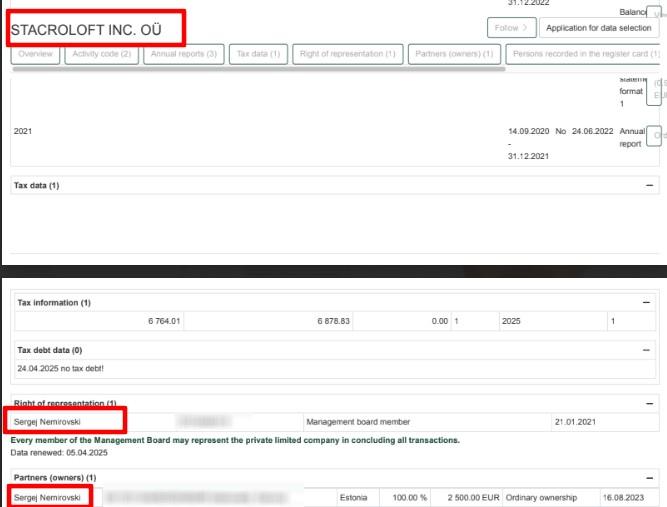Click the 'Annual report' type label for 2021

pos(632,137)
